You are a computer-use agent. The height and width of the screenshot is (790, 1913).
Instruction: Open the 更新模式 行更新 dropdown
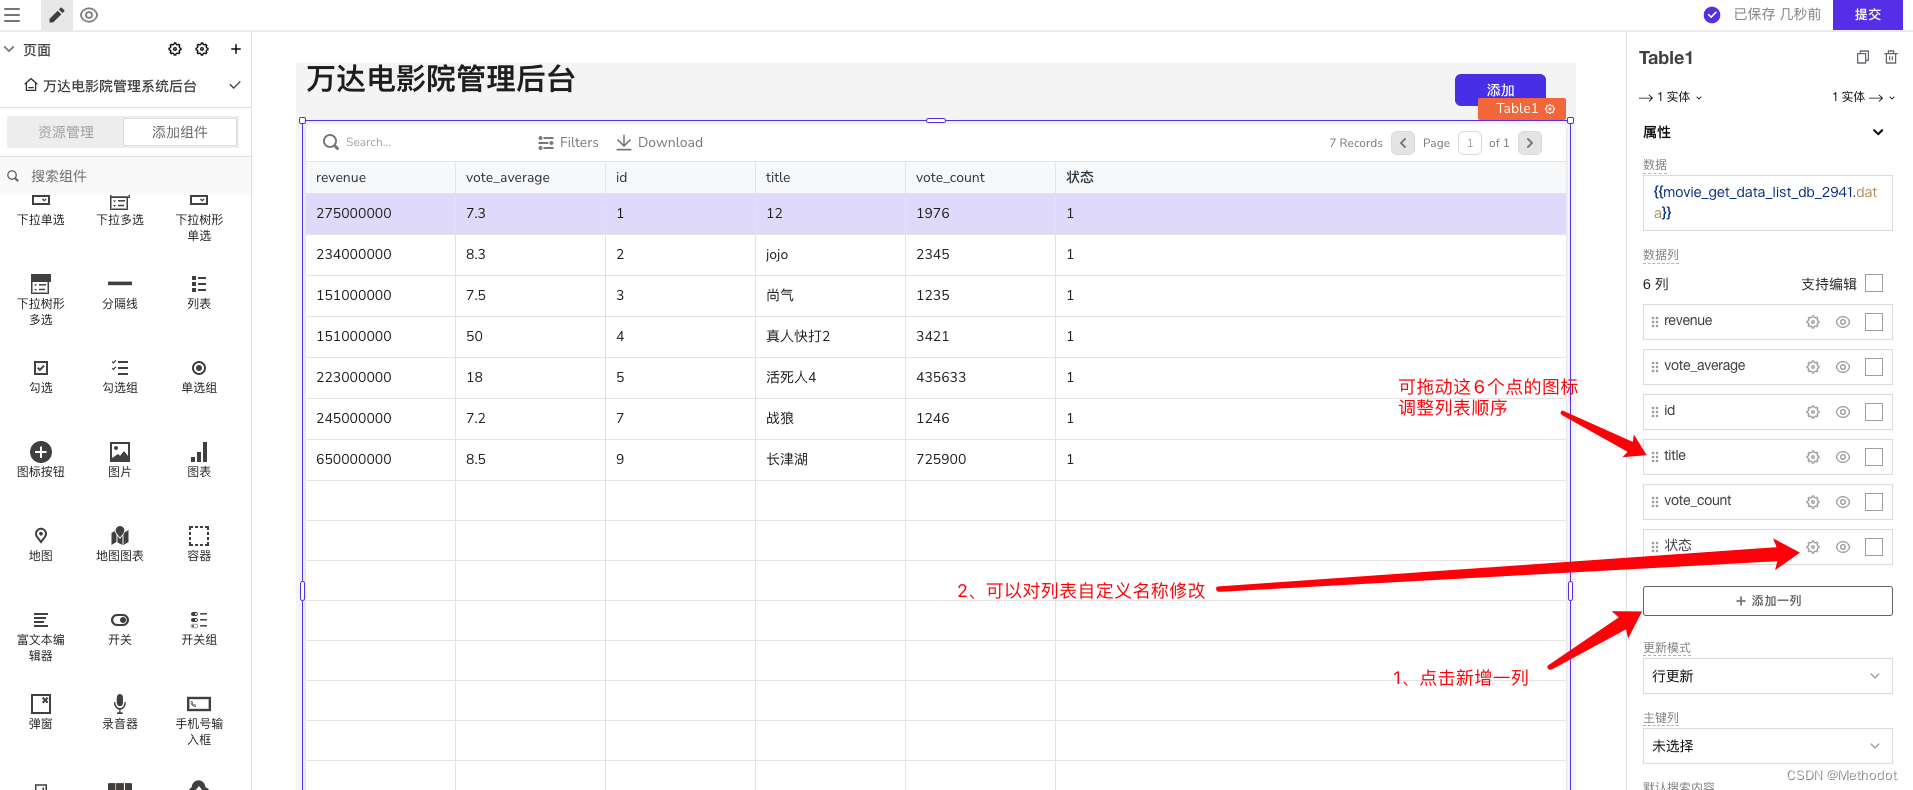point(1767,676)
